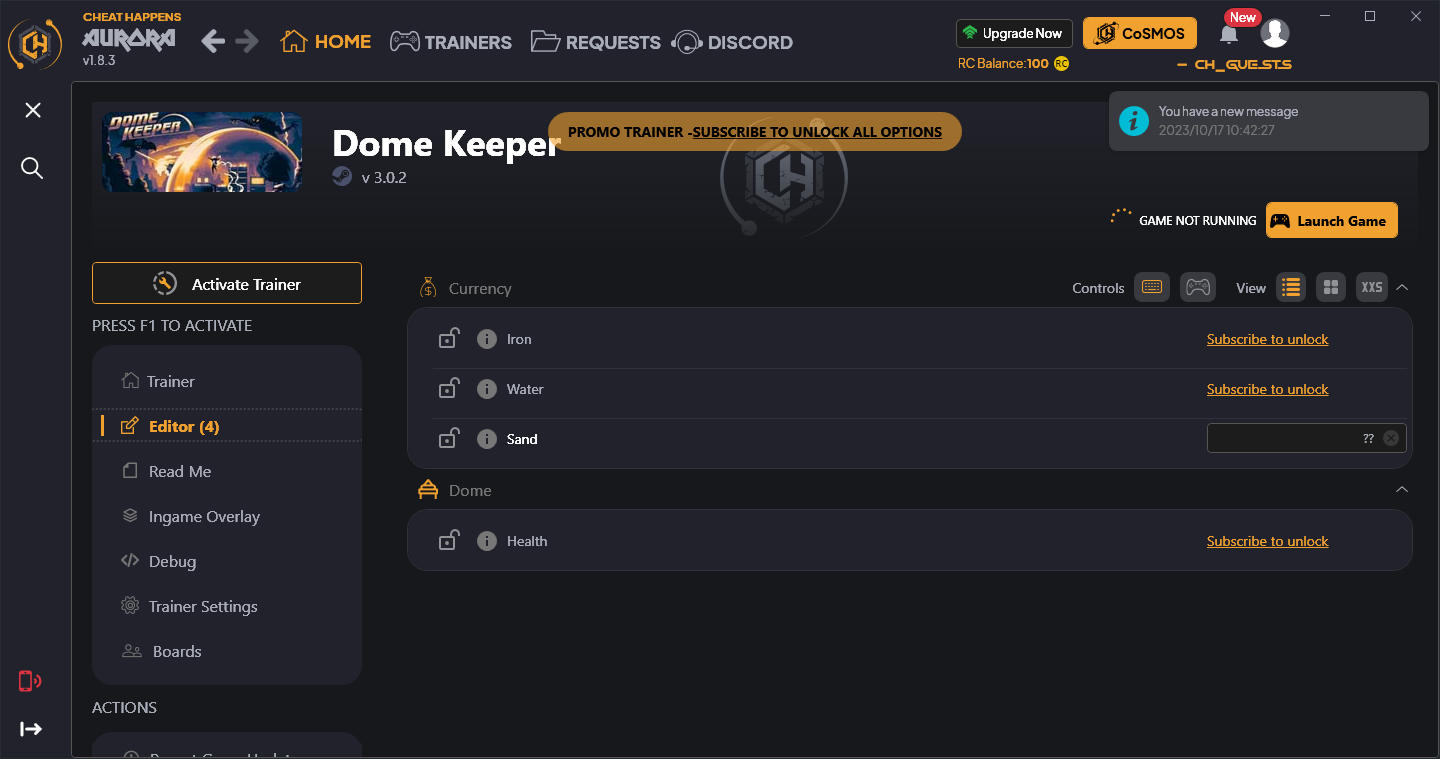
Task: Launch Game button
Action: [x=1331, y=221]
